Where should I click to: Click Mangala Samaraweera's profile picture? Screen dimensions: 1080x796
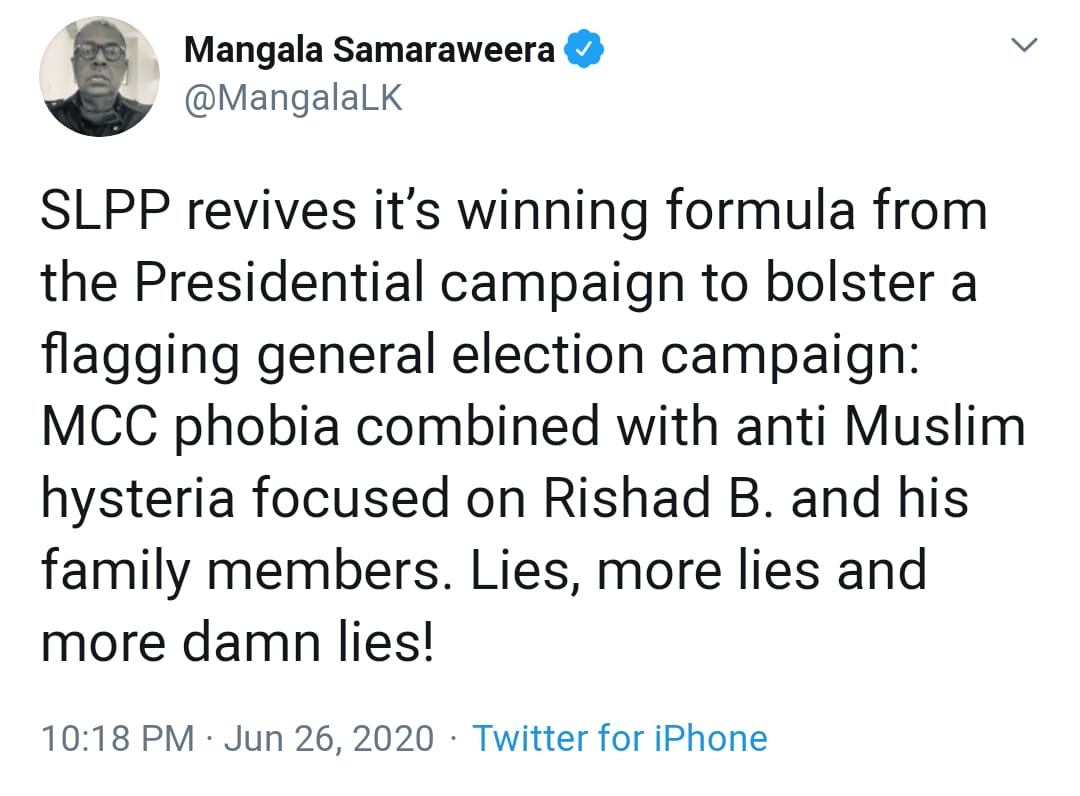click(x=99, y=76)
